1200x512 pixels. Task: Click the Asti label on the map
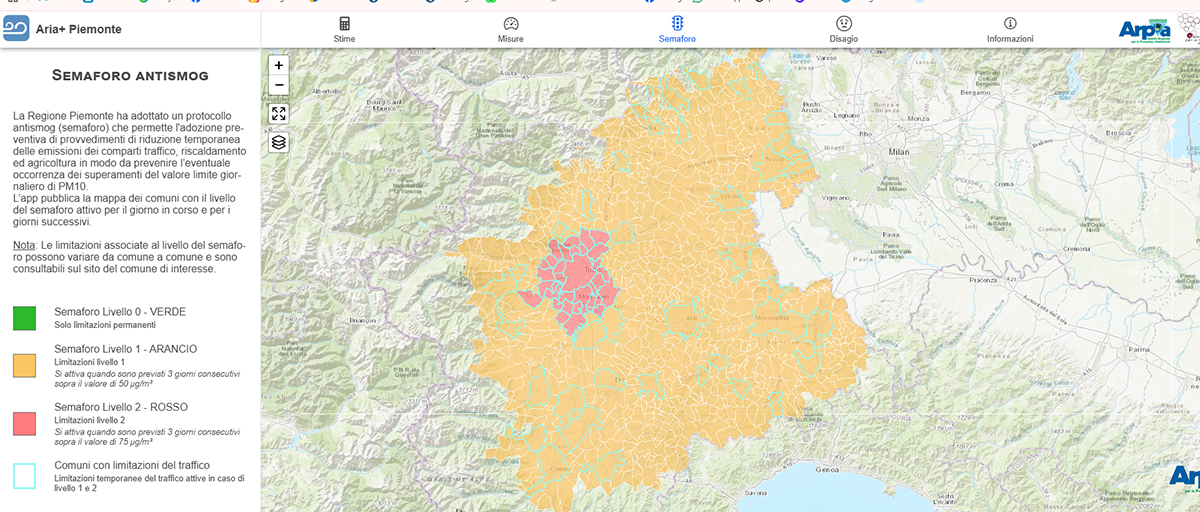tap(691, 318)
